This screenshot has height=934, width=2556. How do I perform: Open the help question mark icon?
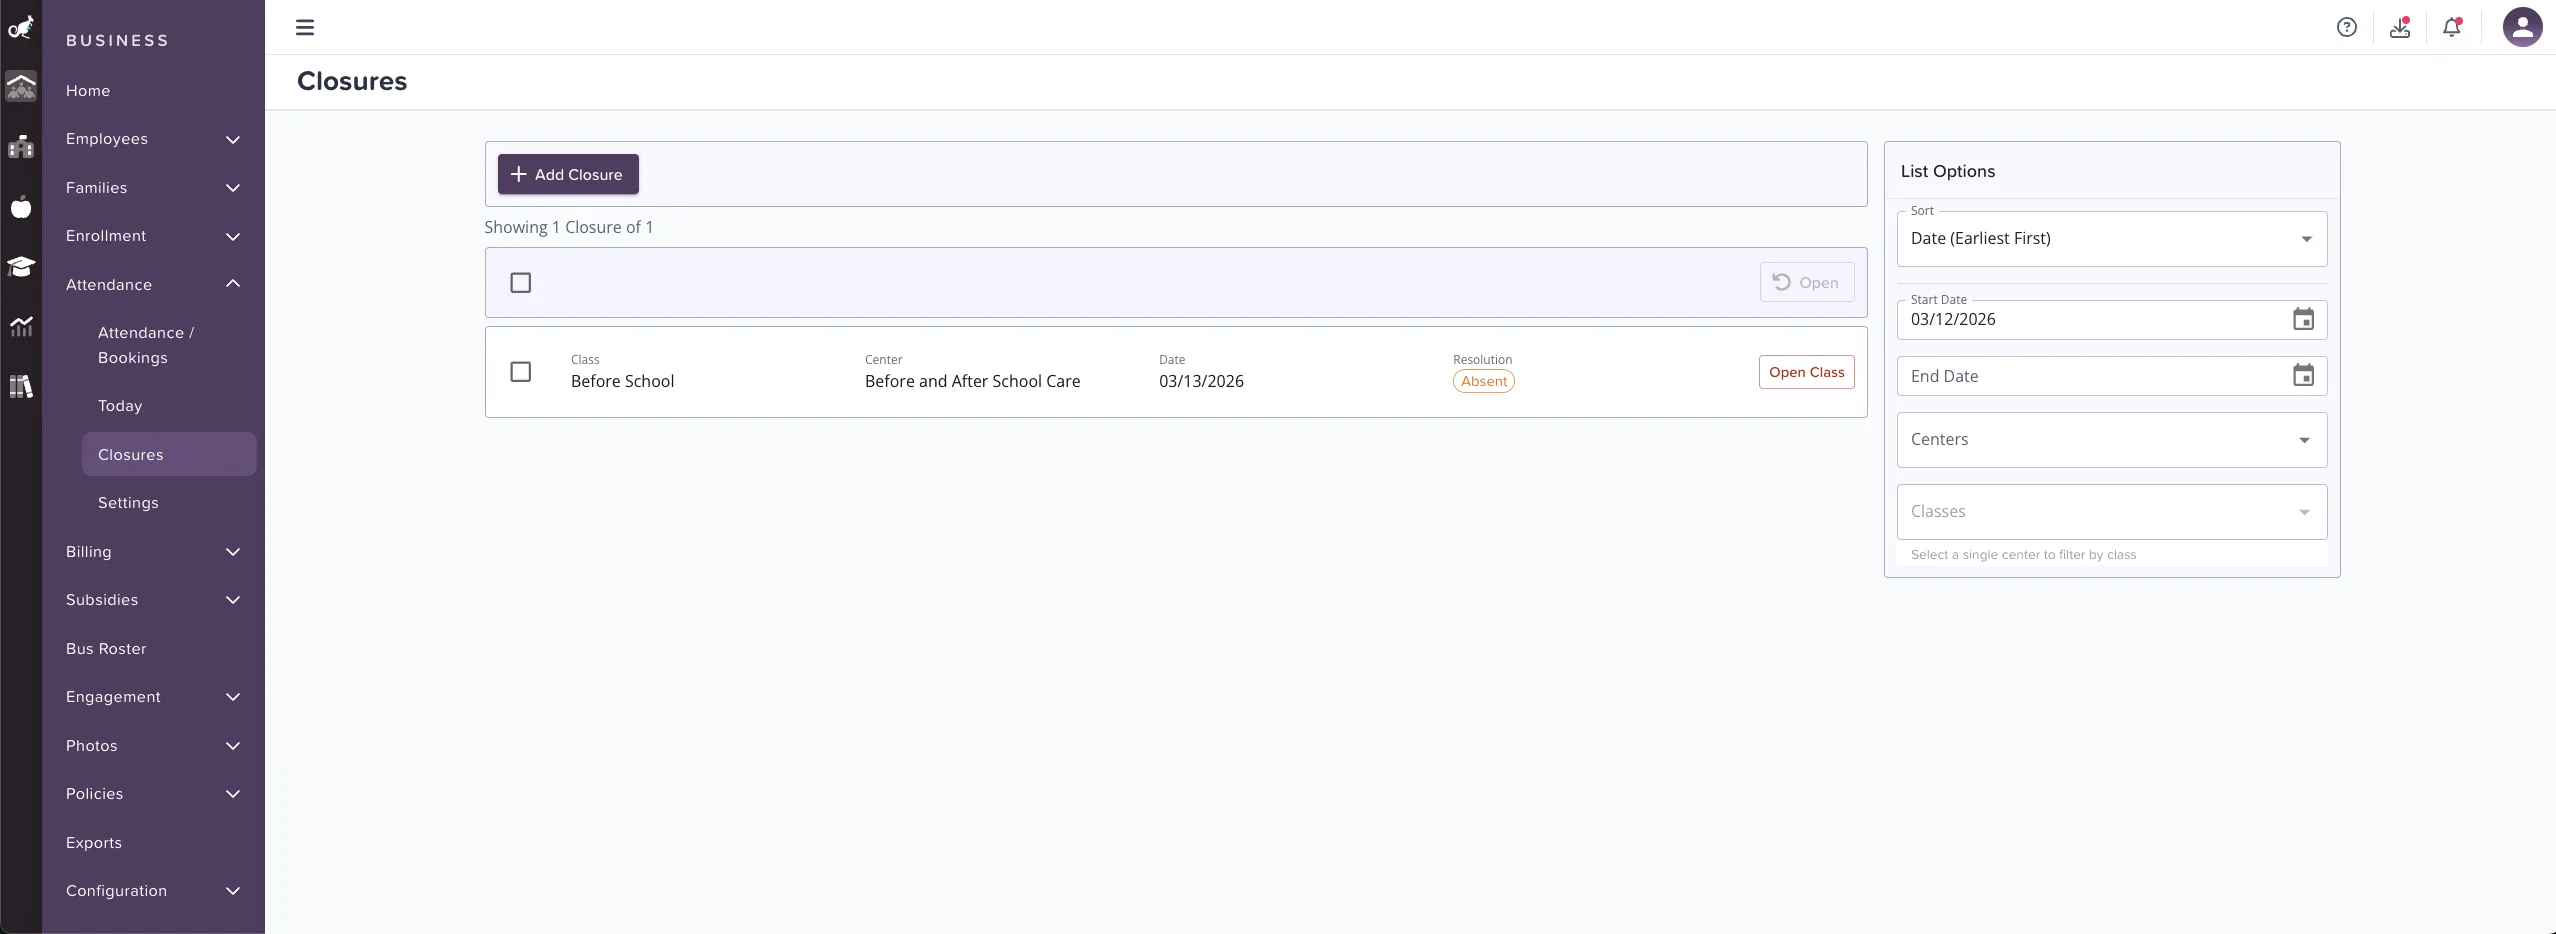(x=2347, y=27)
